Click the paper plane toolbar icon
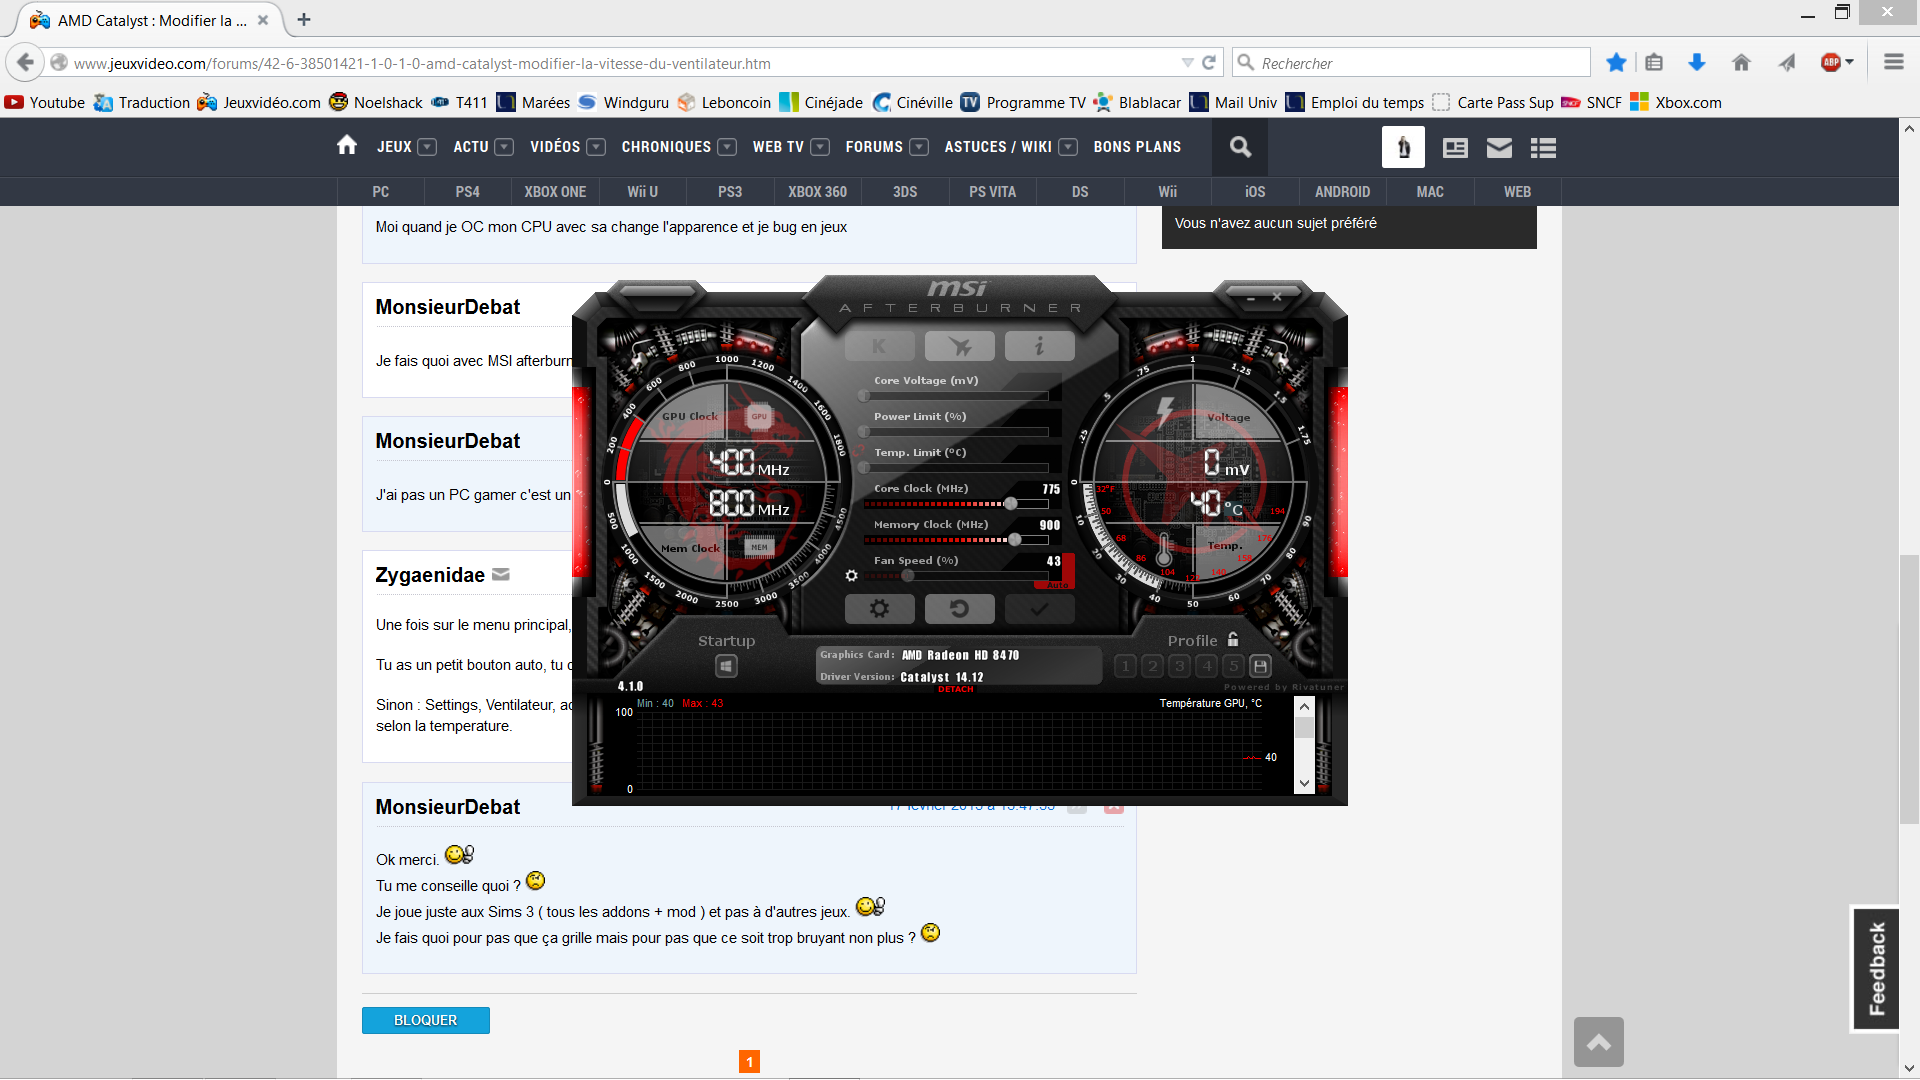Image resolution: width=1920 pixels, height=1080 pixels. (1787, 63)
